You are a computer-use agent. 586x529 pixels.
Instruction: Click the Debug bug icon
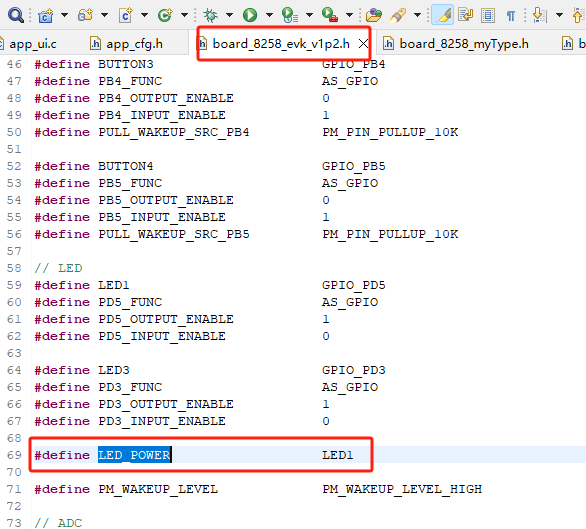point(210,15)
